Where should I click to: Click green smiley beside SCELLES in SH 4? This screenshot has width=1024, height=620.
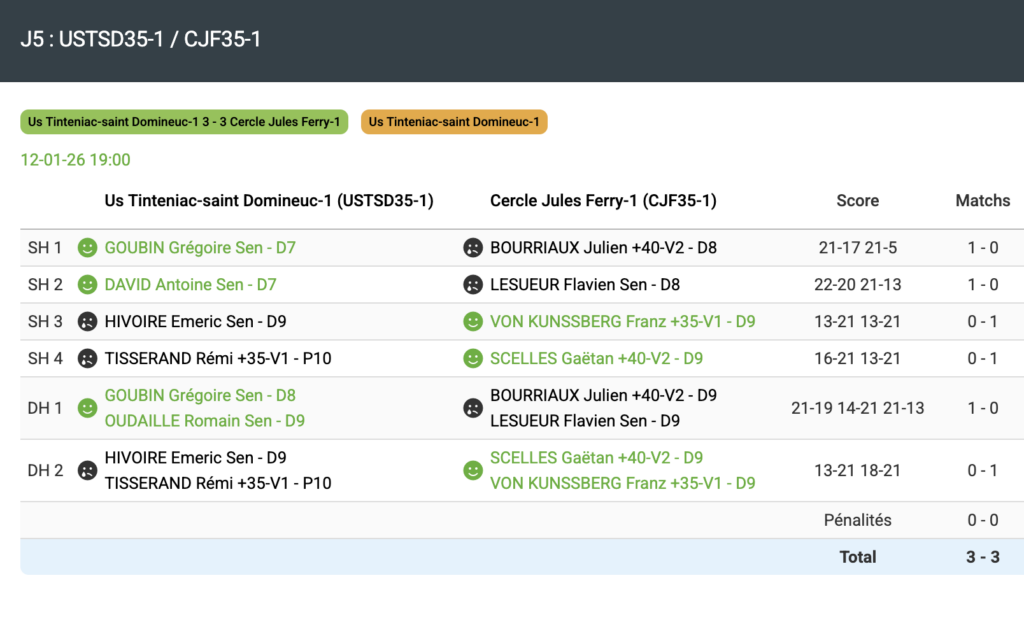473,358
